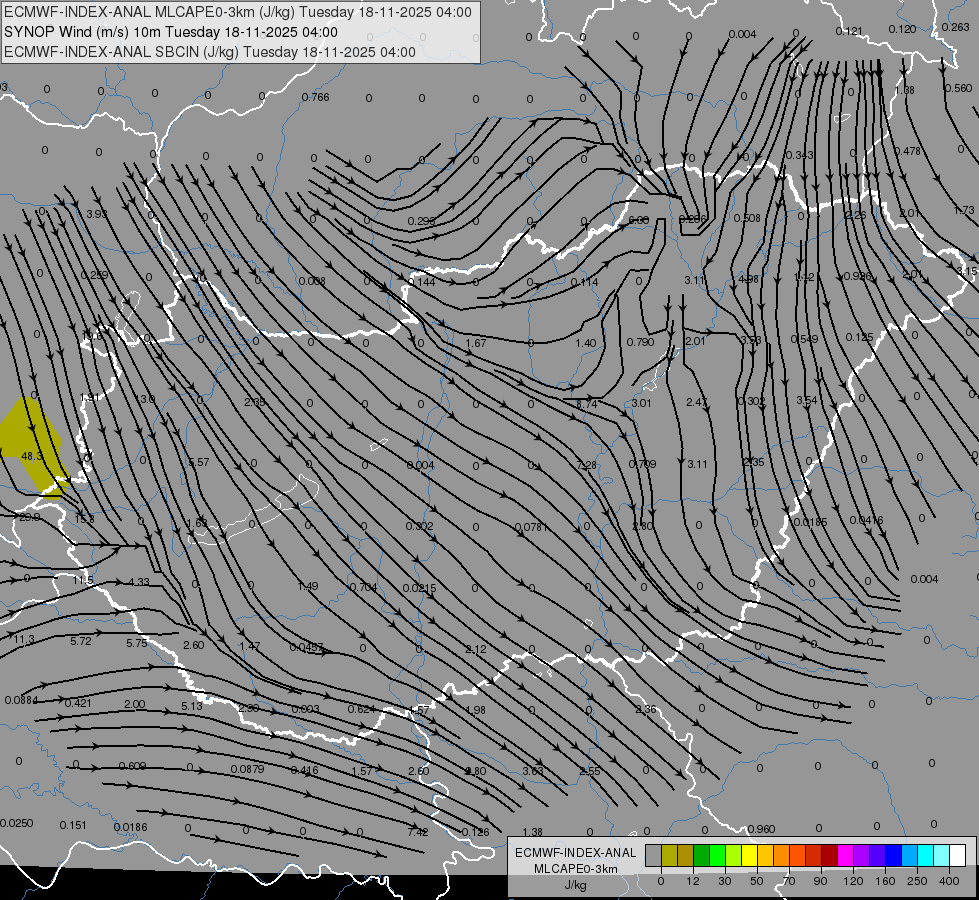Click the map value '1.67'
Image resolution: width=979 pixels, height=900 pixels.
(476, 343)
